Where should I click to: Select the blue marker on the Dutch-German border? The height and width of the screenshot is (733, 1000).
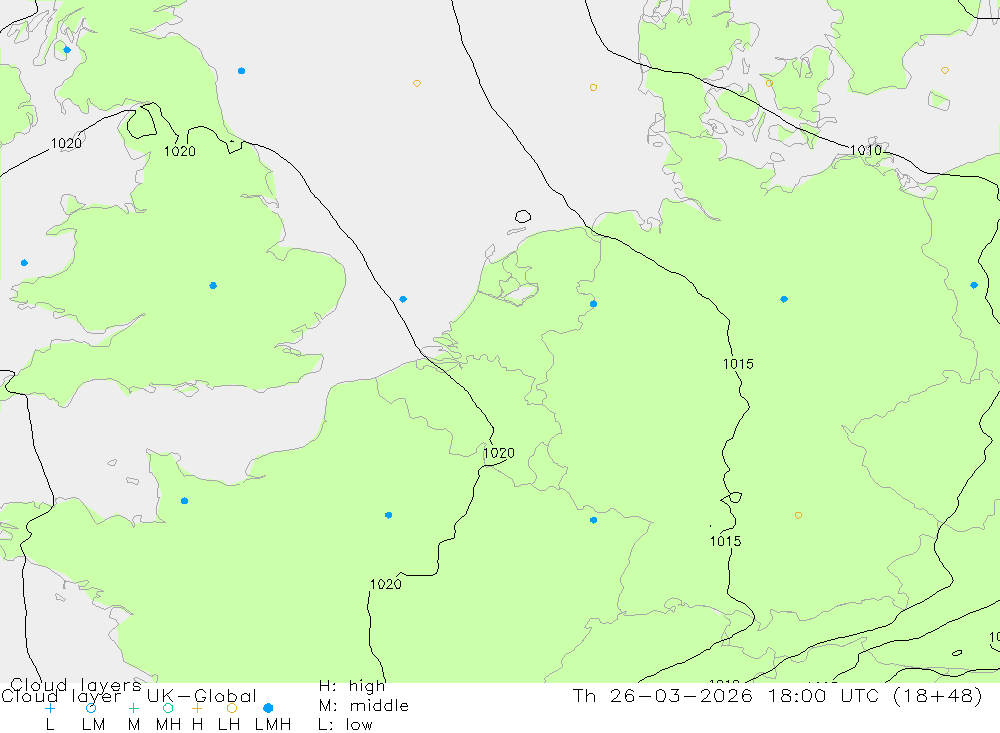[x=594, y=304]
